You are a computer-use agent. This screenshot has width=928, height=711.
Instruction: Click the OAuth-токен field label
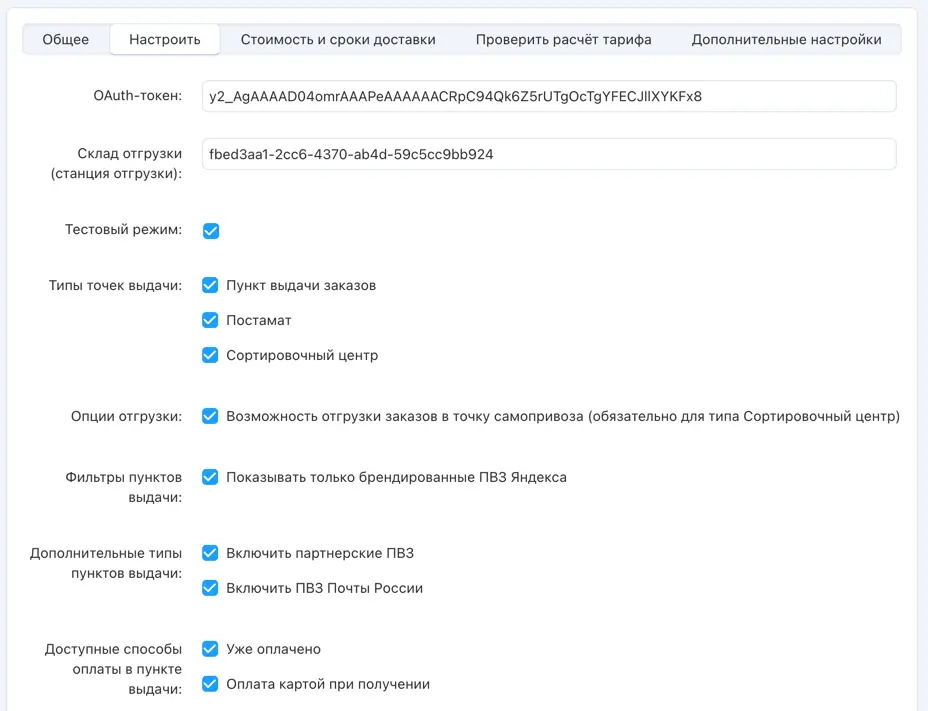(137, 96)
